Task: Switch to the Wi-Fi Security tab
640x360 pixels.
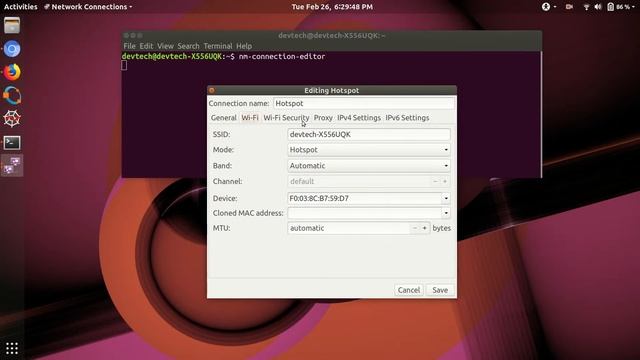Action: point(286,118)
